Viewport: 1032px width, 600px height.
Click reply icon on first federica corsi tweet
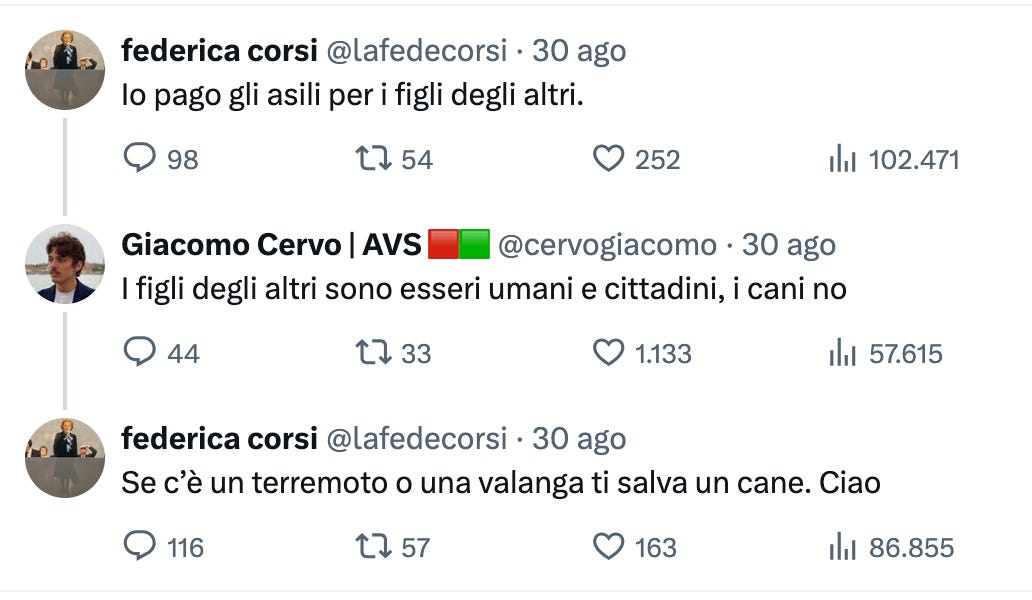[140, 159]
